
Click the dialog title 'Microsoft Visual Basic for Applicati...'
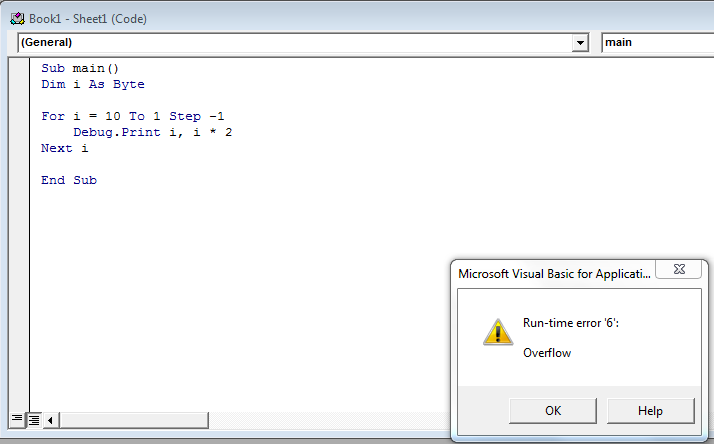(x=554, y=274)
